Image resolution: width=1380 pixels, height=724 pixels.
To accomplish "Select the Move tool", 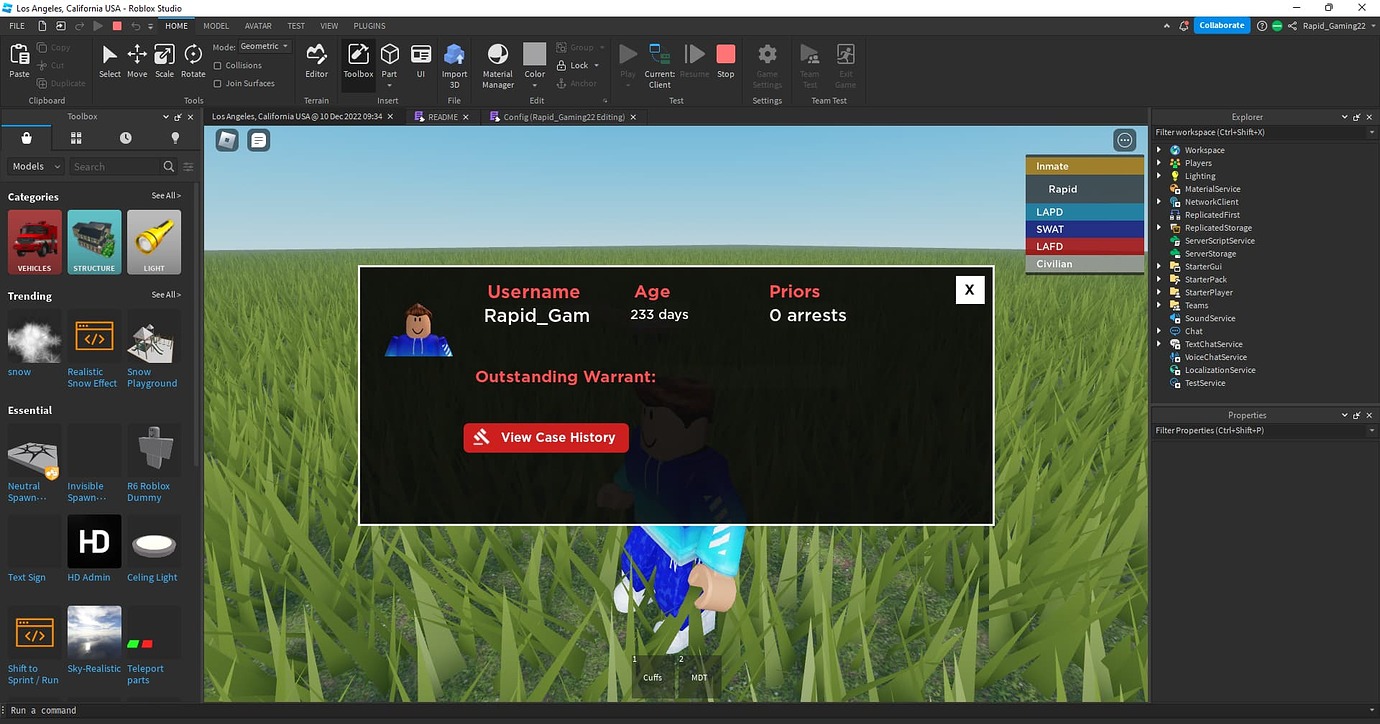I will tap(136, 60).
